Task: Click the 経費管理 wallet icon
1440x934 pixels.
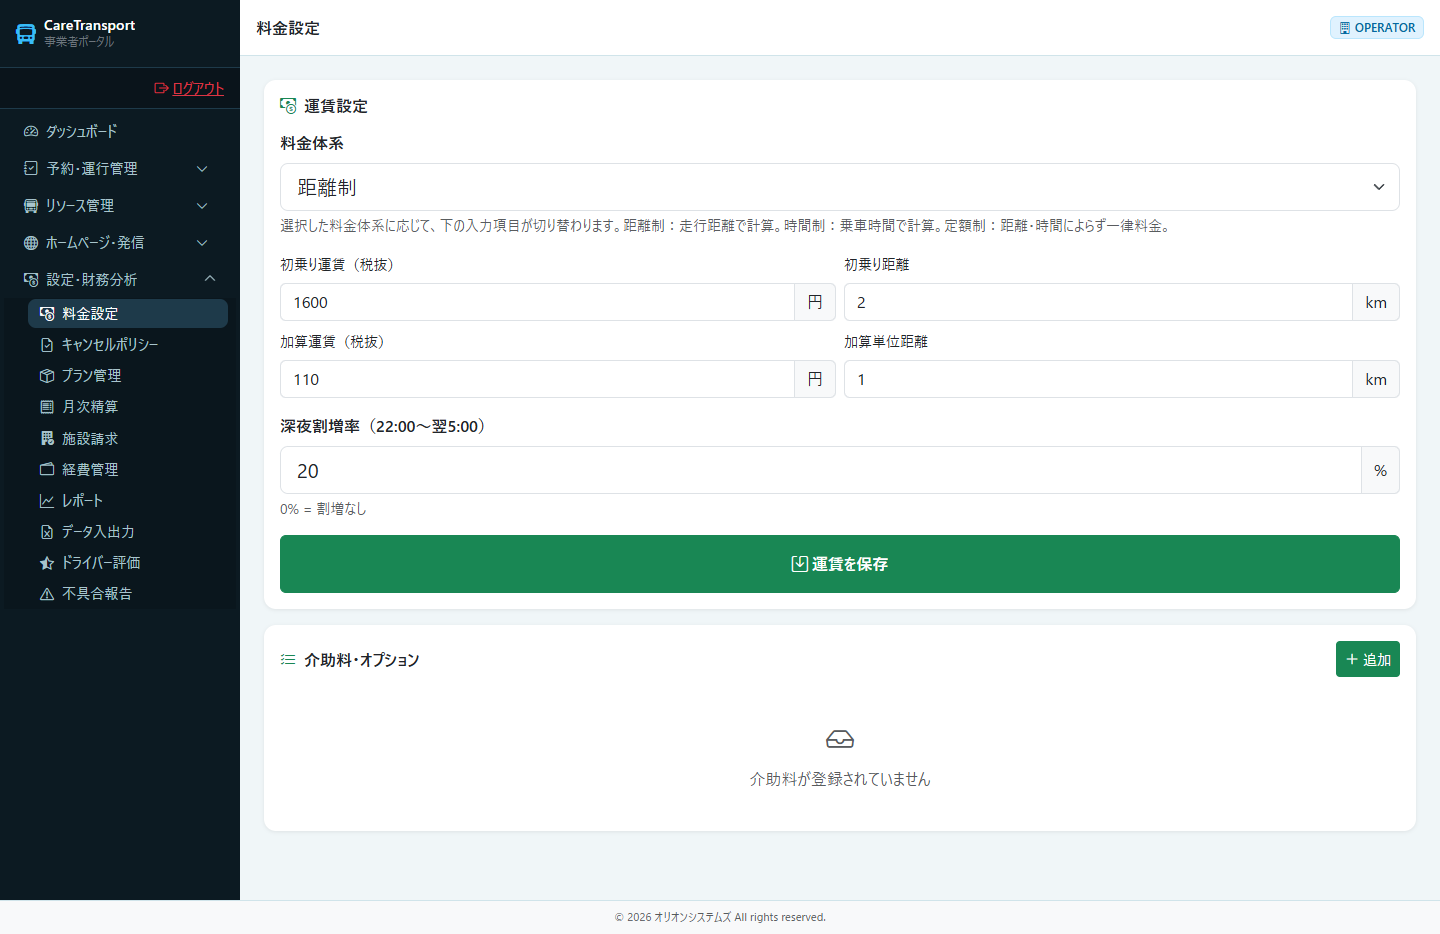Action: click(47, 470)
